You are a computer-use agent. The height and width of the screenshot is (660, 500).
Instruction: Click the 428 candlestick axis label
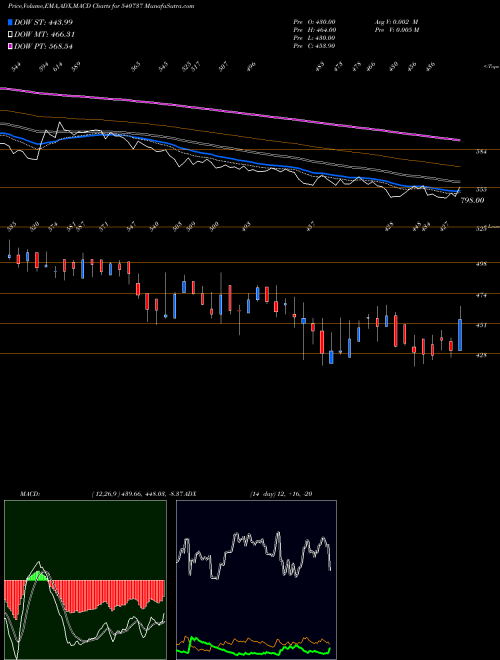[x=481, y=355]
